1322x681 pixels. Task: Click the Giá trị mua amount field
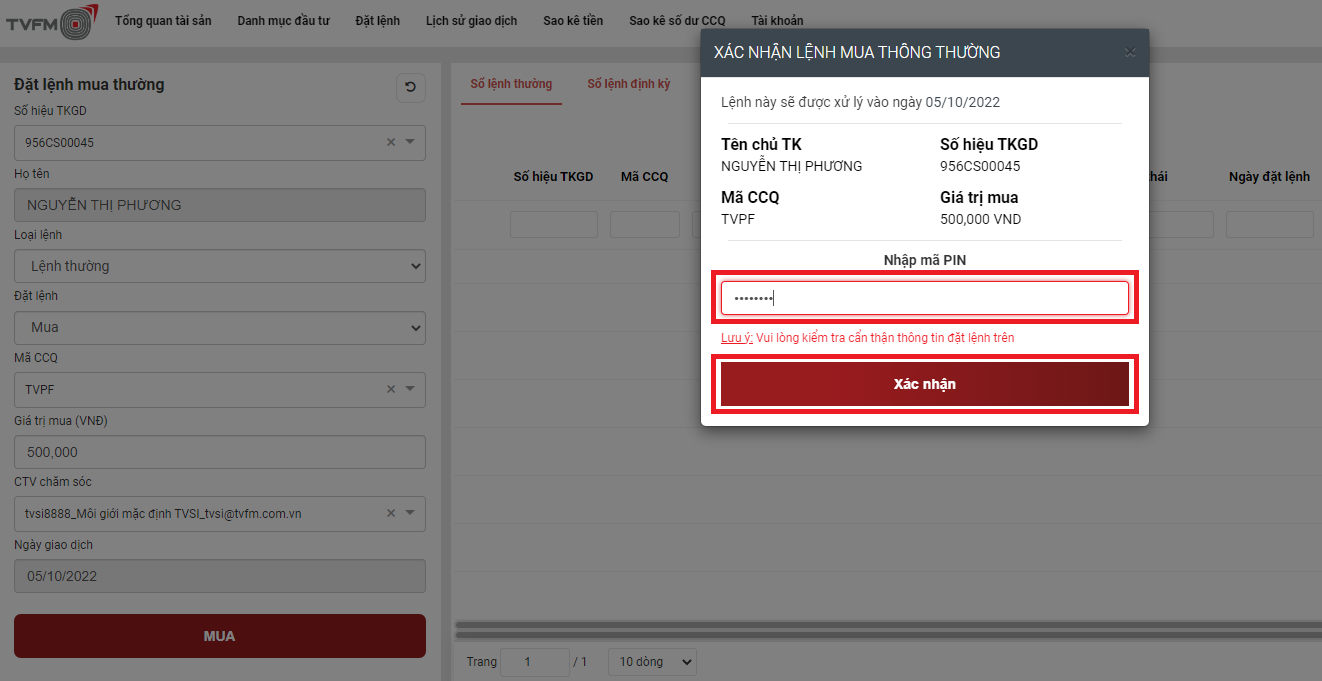pos(219,452)
